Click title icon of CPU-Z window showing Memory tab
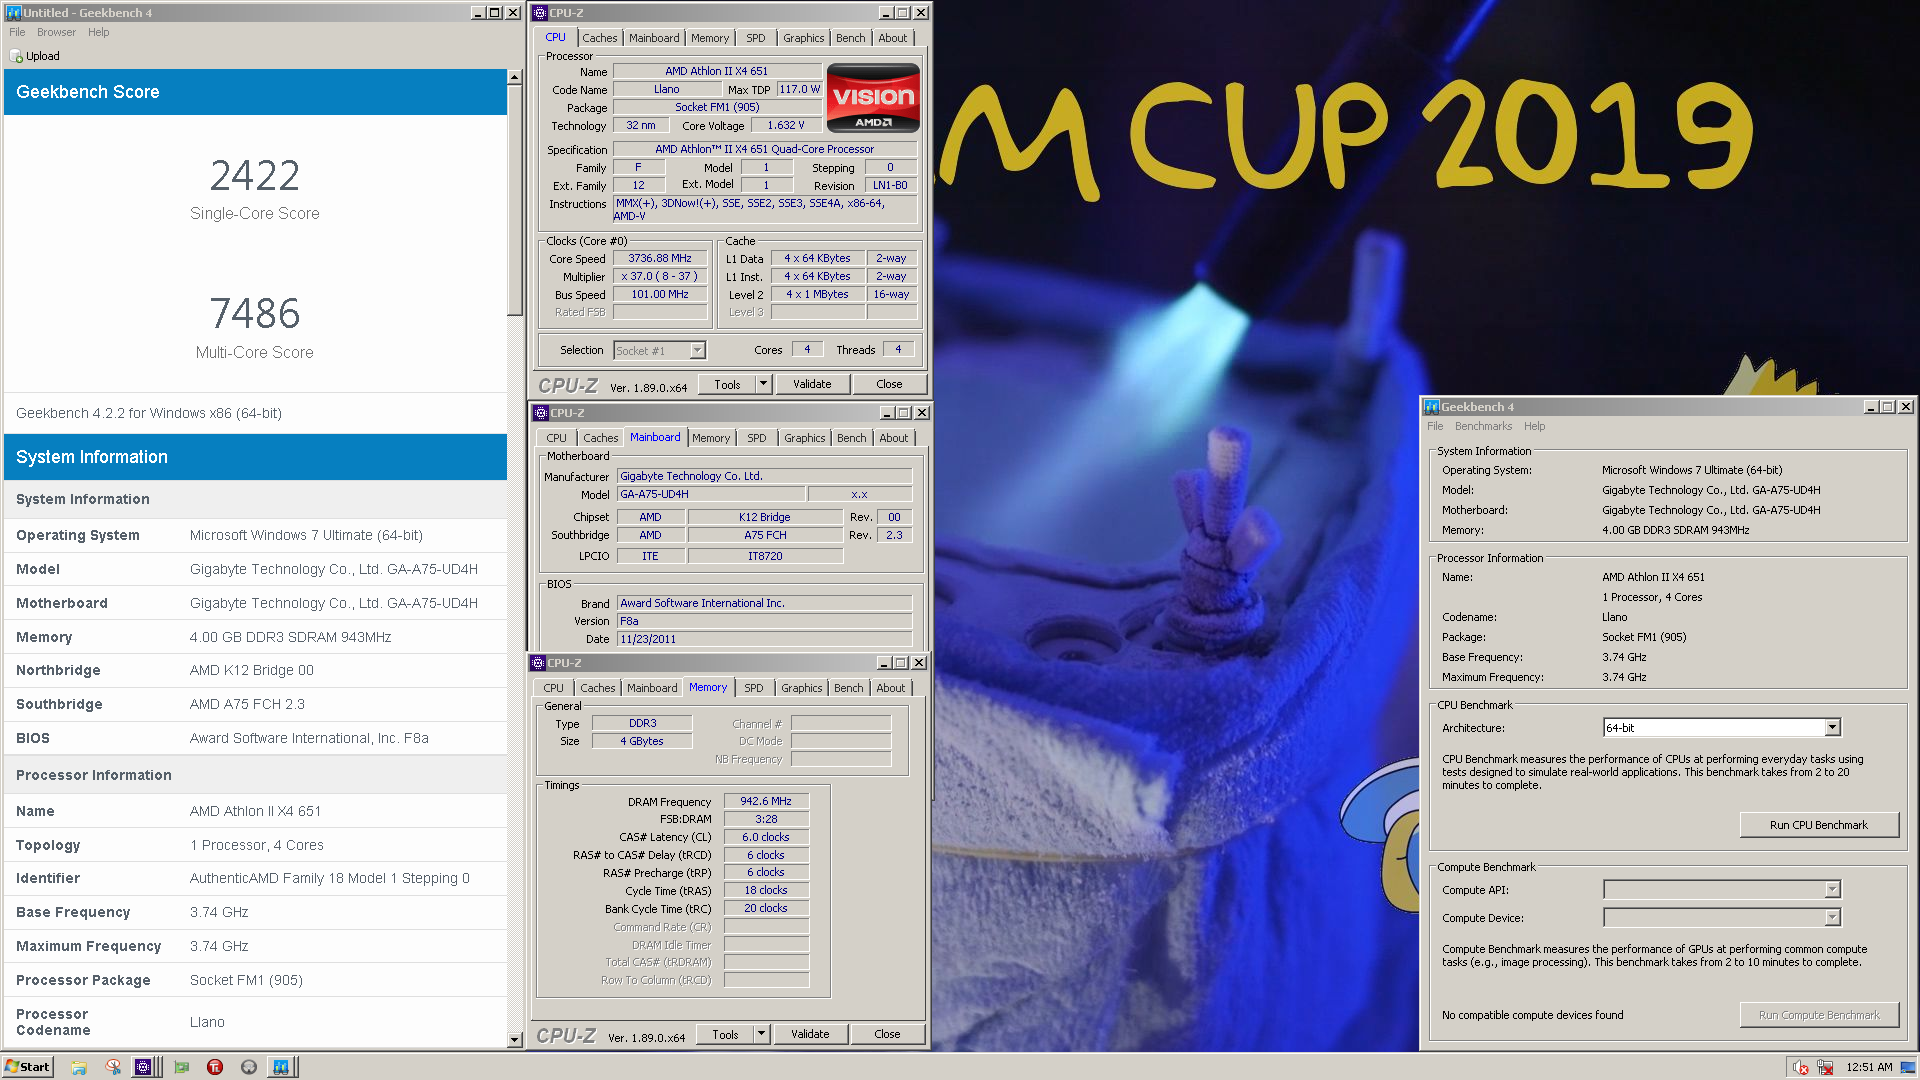 (x=538, y=663)
